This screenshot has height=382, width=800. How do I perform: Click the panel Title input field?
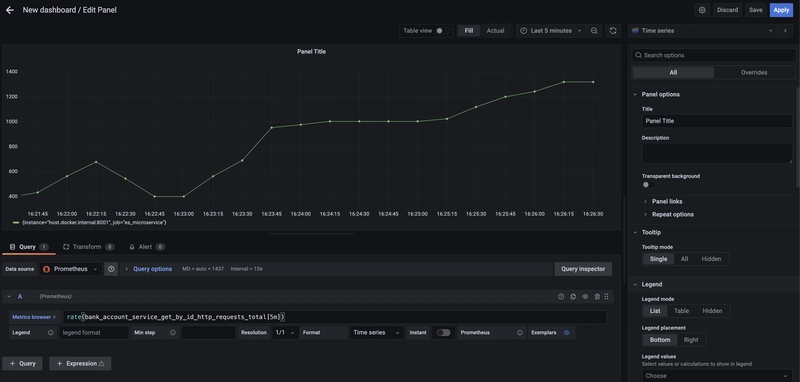(x=717, y=121)
